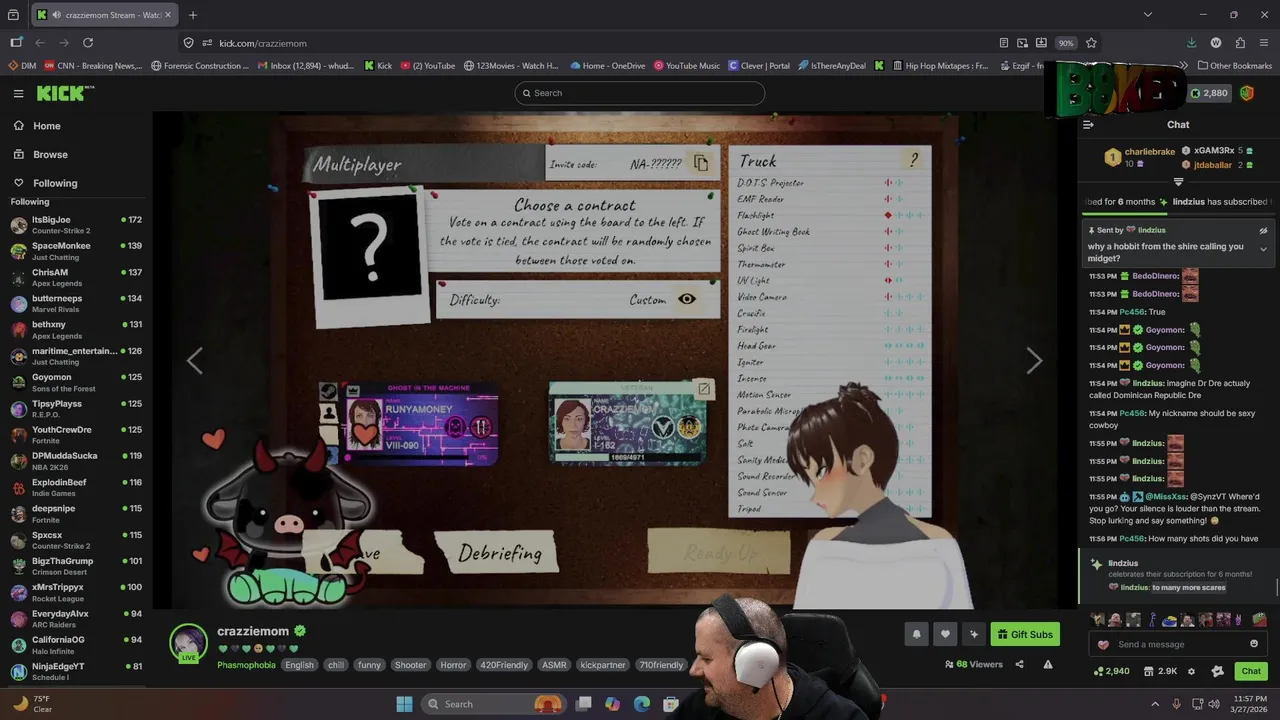Click the 90% zoom level indicator

coord(1066,43)
